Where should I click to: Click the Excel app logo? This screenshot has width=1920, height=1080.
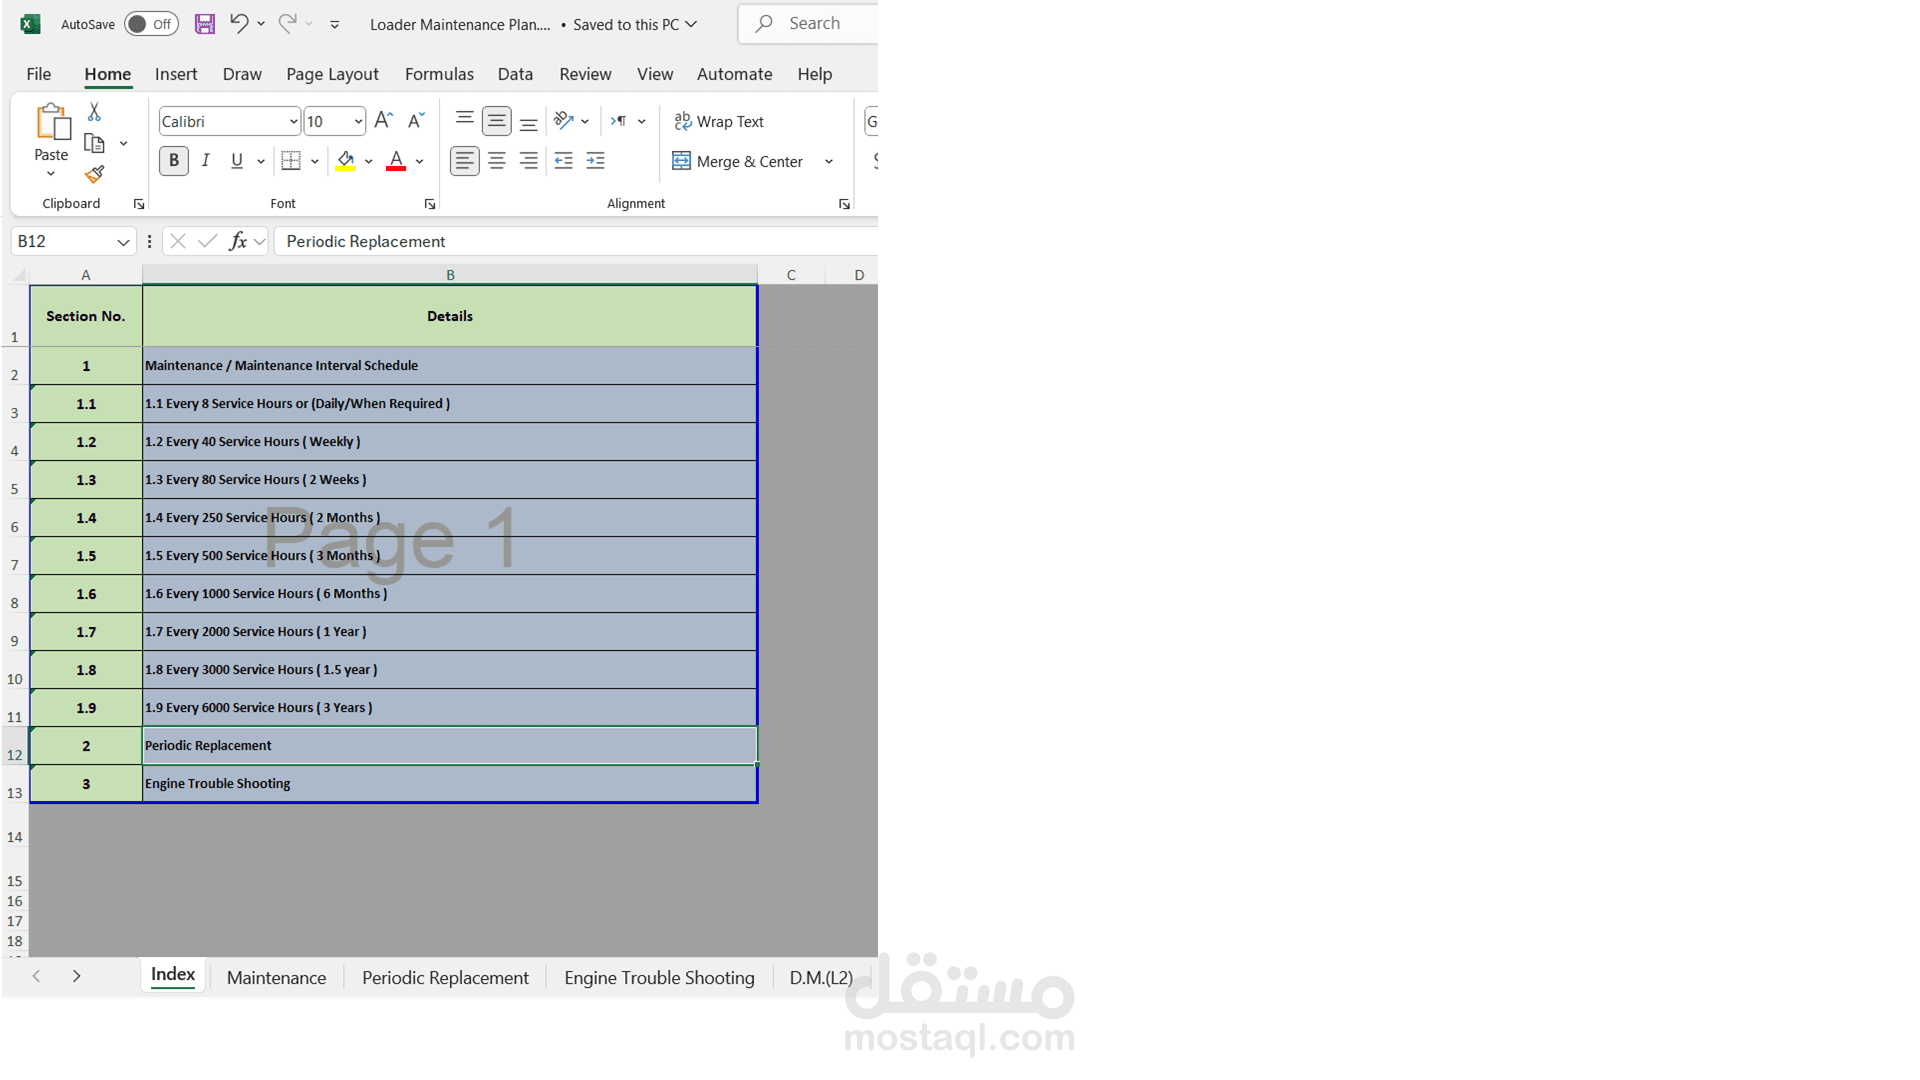click(30, 24)
